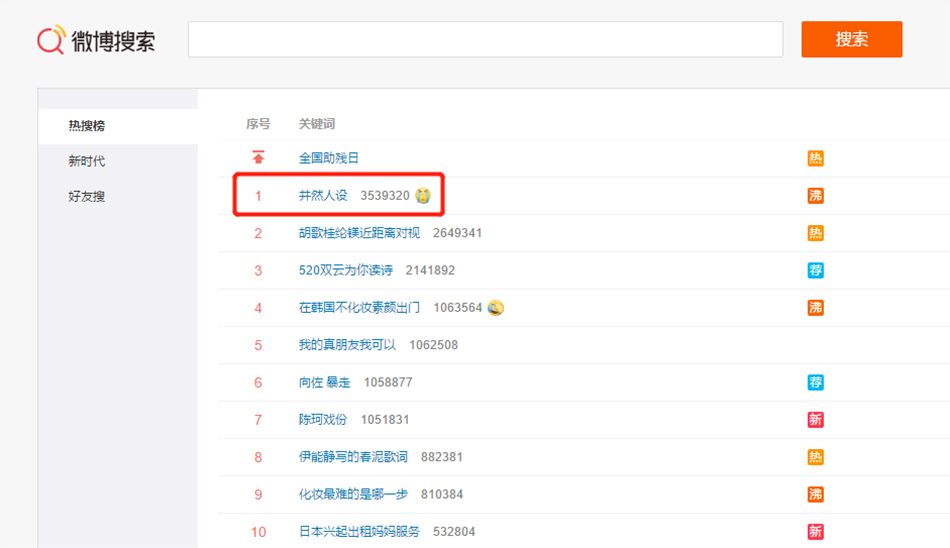
Task: Open the 日本兴起出租妈妈服务 topic link
Action: (359, 532)
